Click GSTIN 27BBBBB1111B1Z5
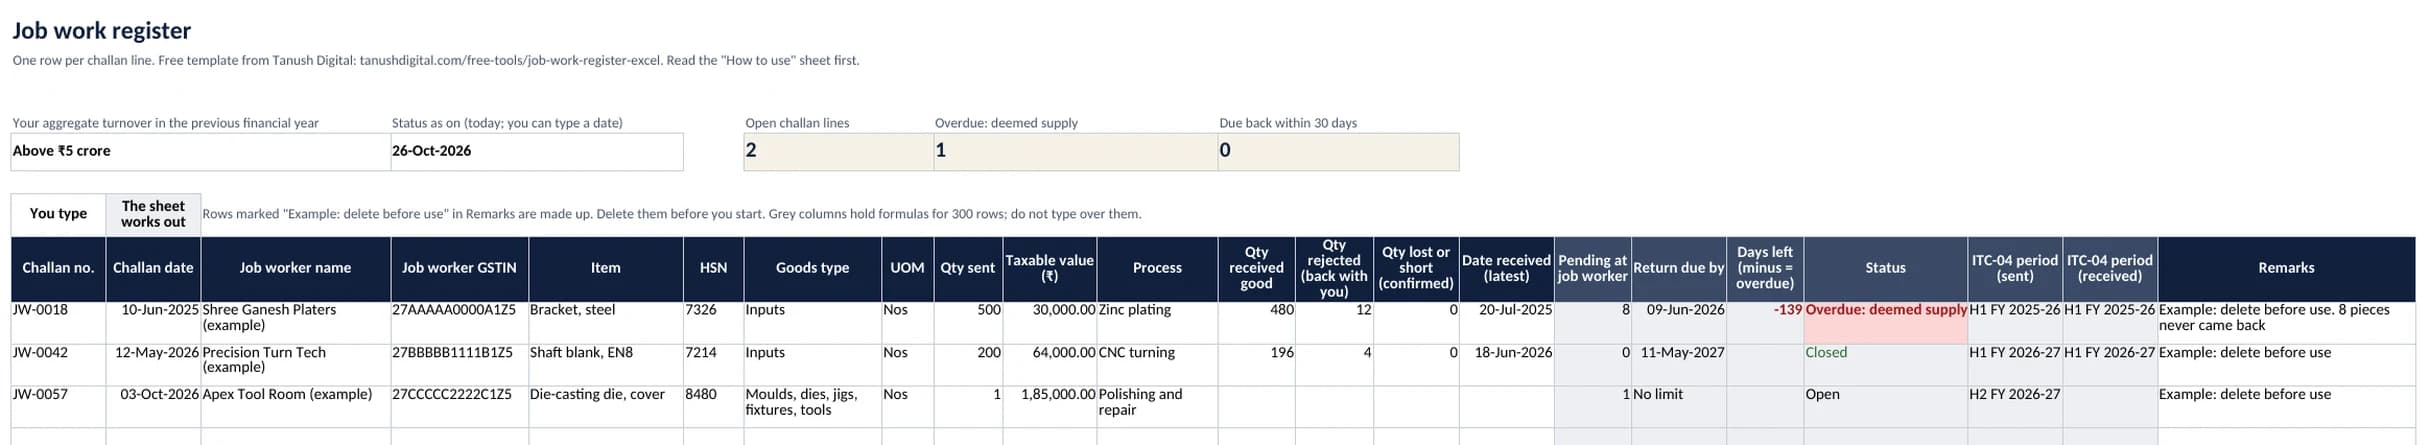Image resolution: width=2430 pixels, height=445 pixels. click(x=460, y=365)
